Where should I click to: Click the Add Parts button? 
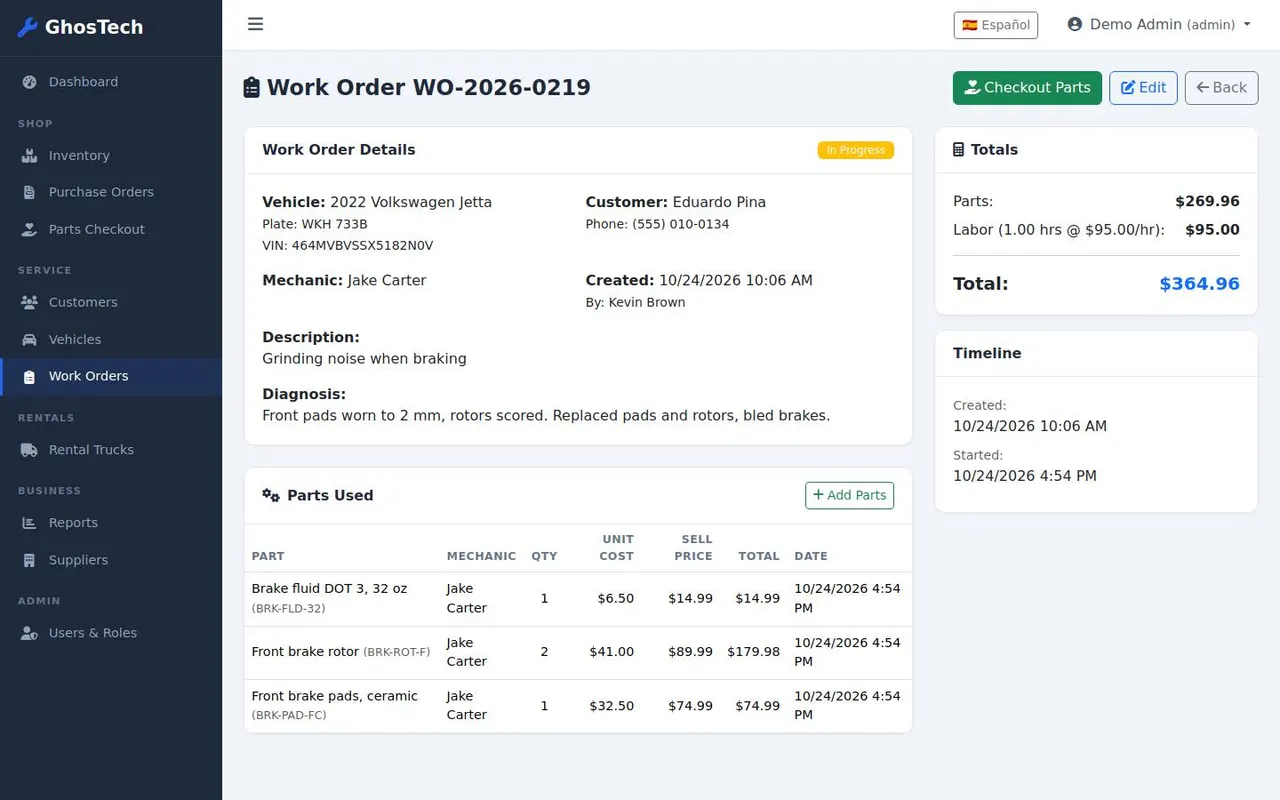[849, 495]
